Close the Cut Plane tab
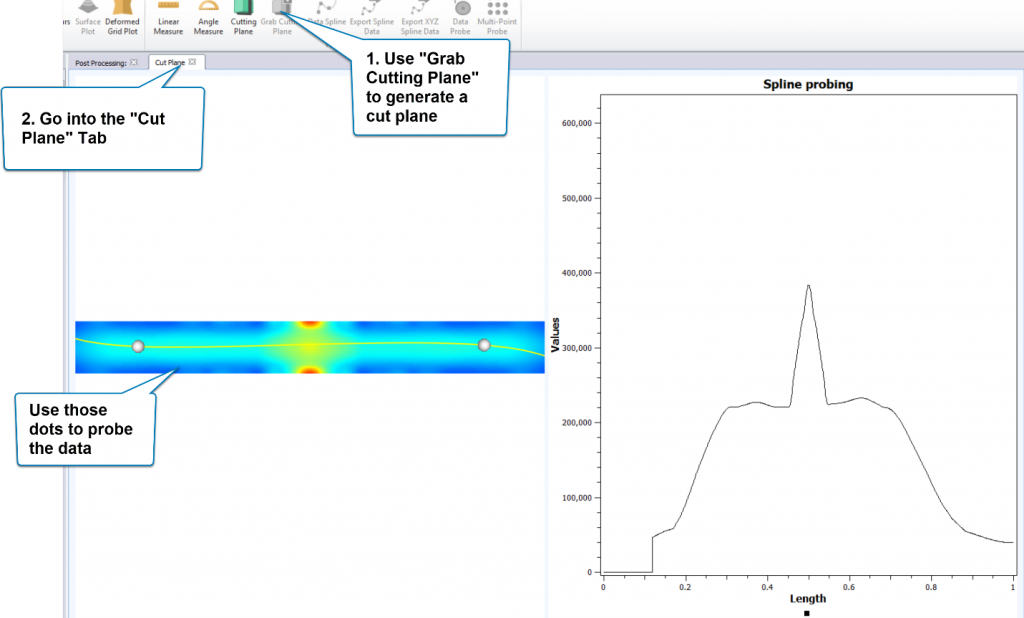Viewport: 1024px width, 618px height. point(192,61)
